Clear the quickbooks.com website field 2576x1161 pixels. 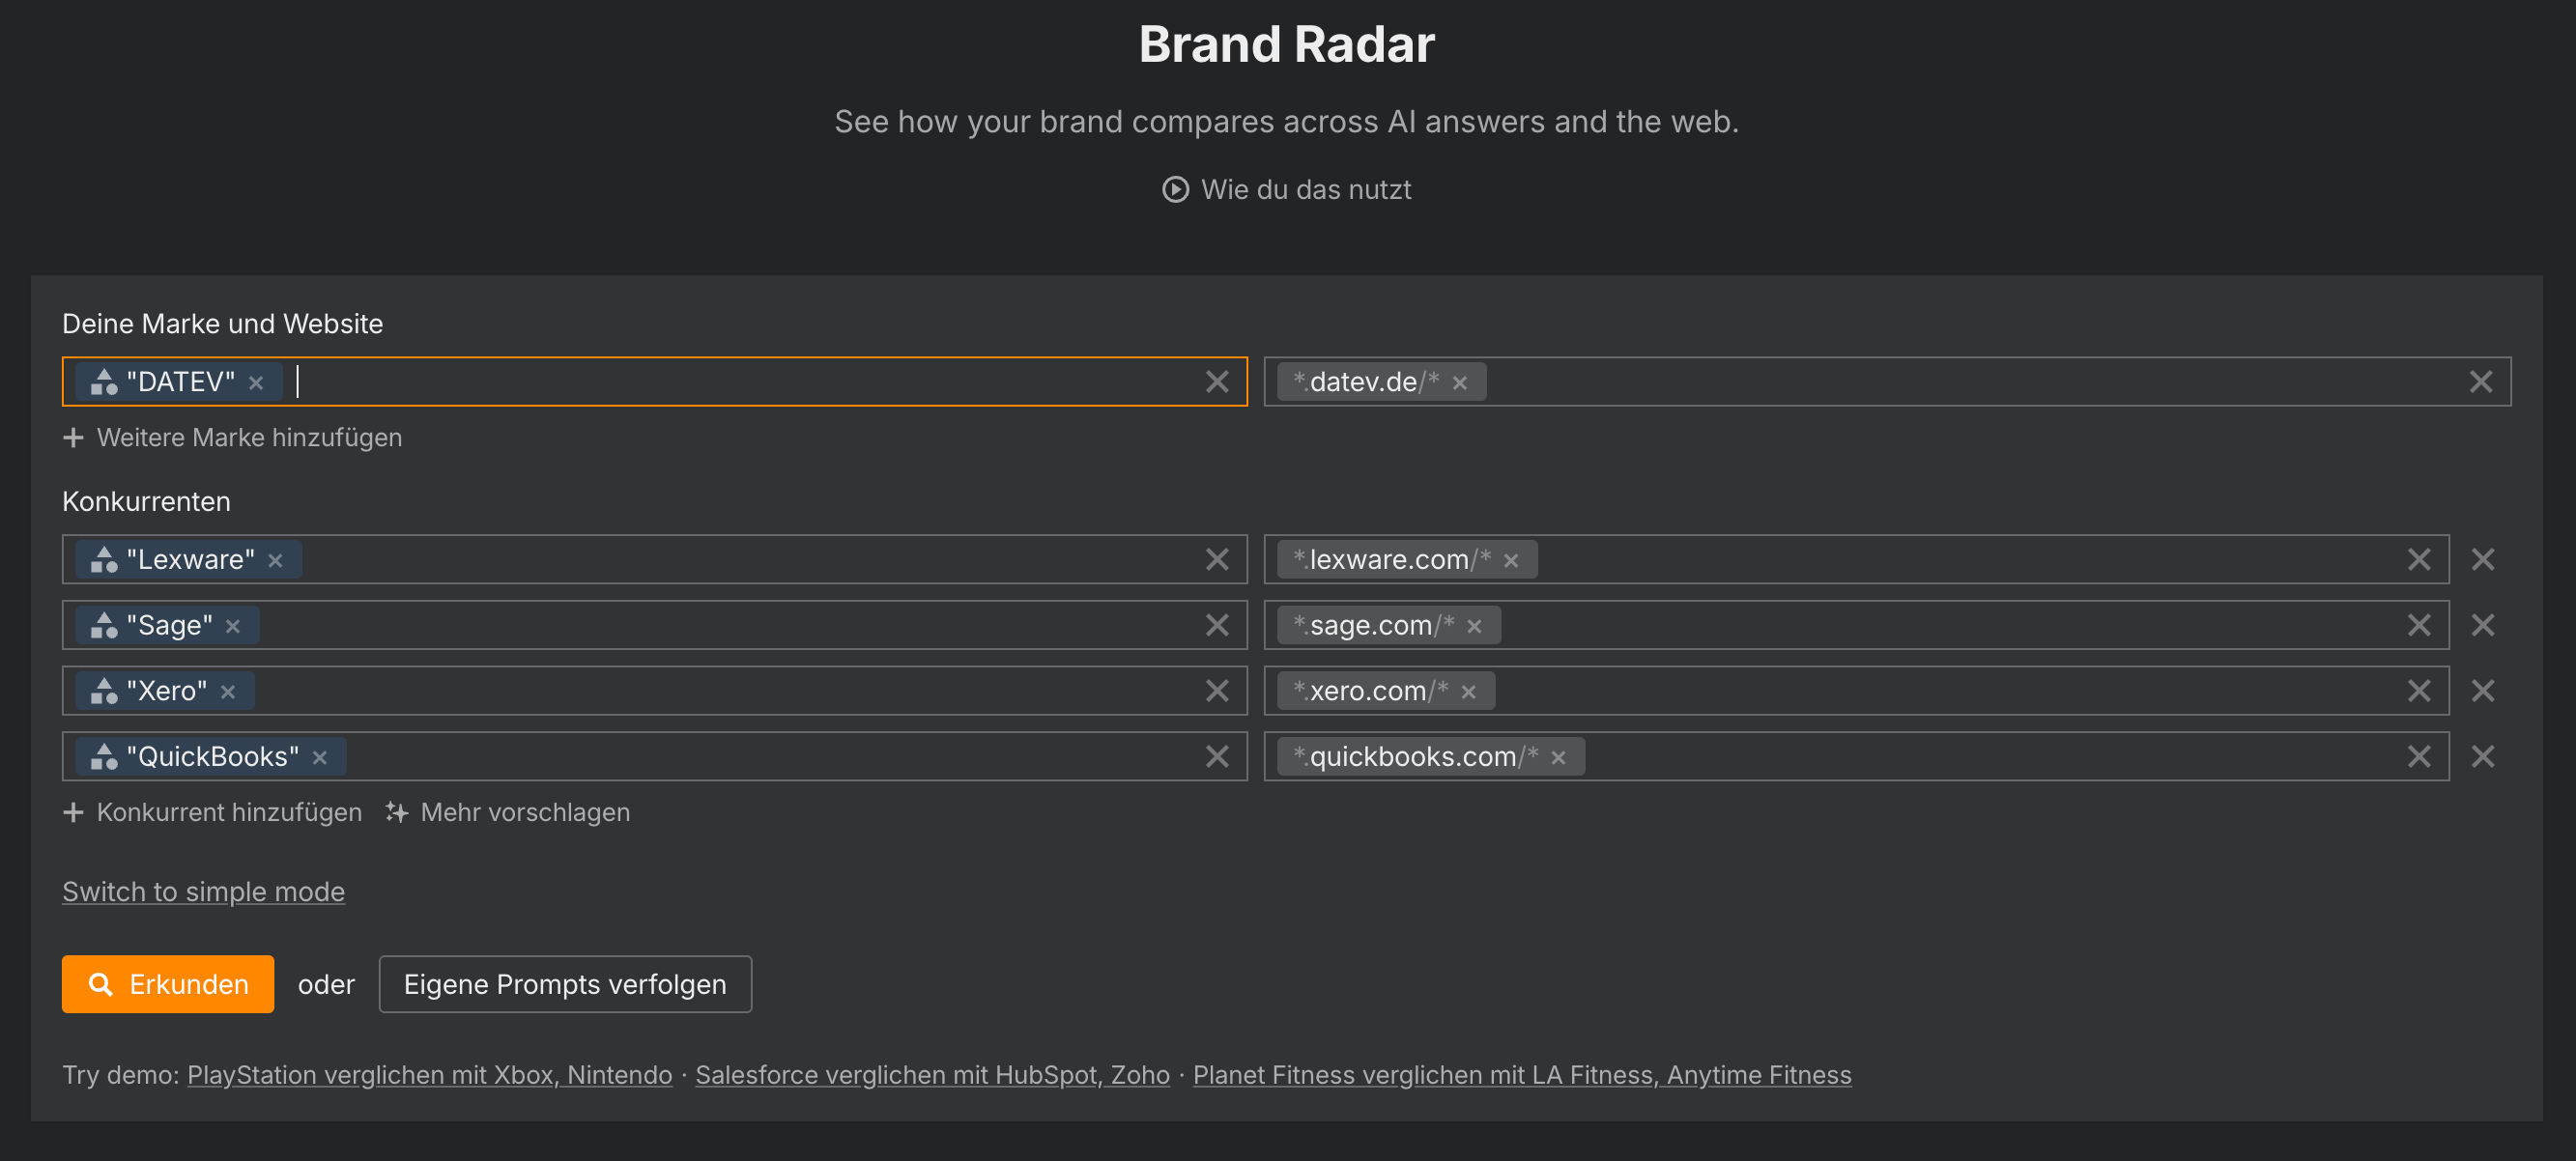point(2418,757)
